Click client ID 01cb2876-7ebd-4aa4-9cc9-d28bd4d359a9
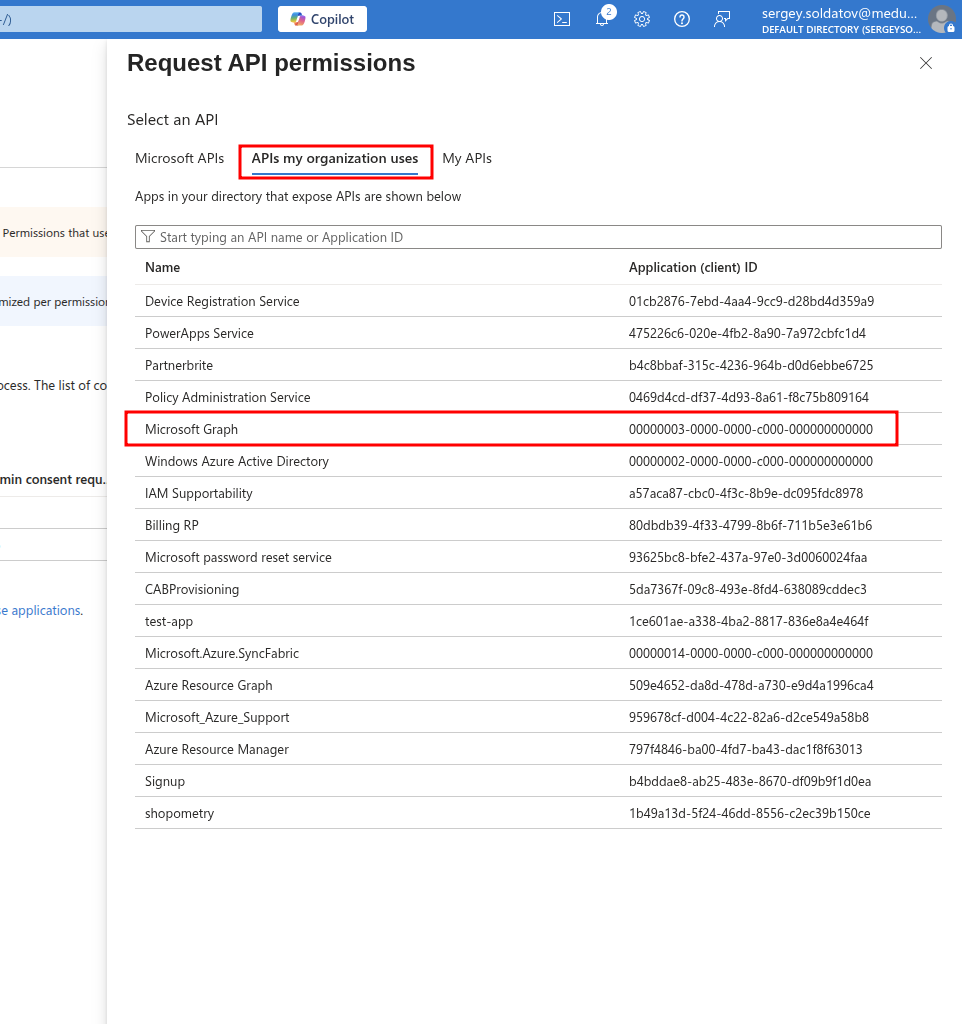Screen dimensions: 962x1024 [x=751, y=301]
